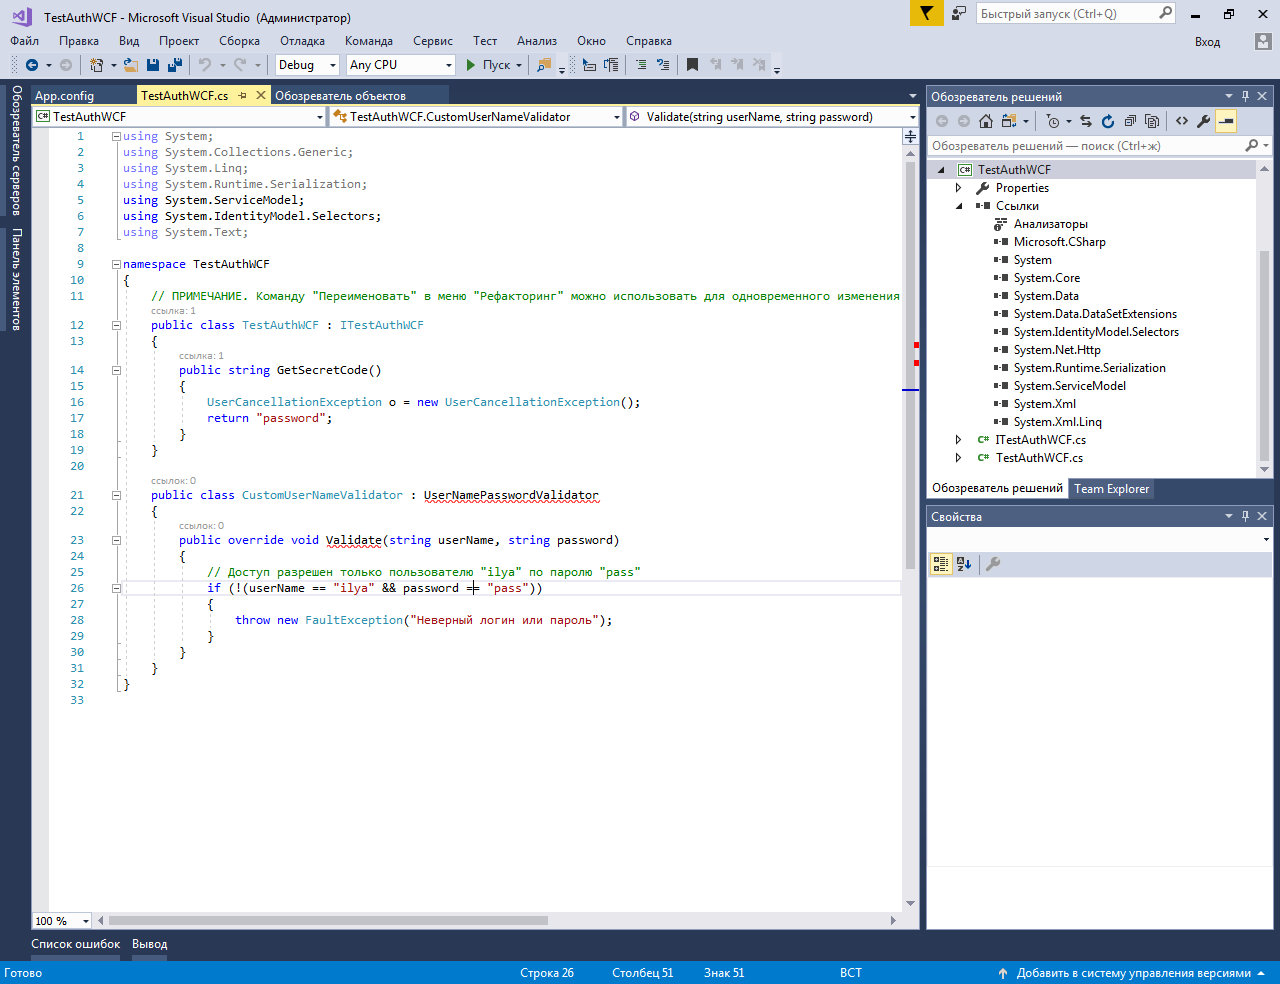This screenshot has height=984, width=1280.
Task: Click Property Pages wrench in Properties panel
Action: tap(993, 564)
